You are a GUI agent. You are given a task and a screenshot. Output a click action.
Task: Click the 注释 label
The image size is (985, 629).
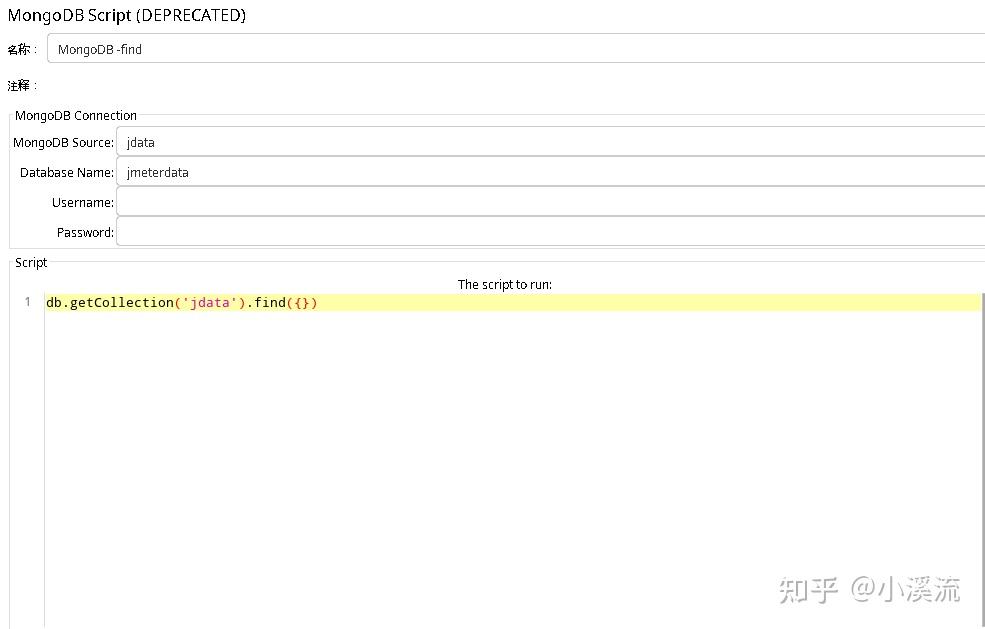coord(22,85)
